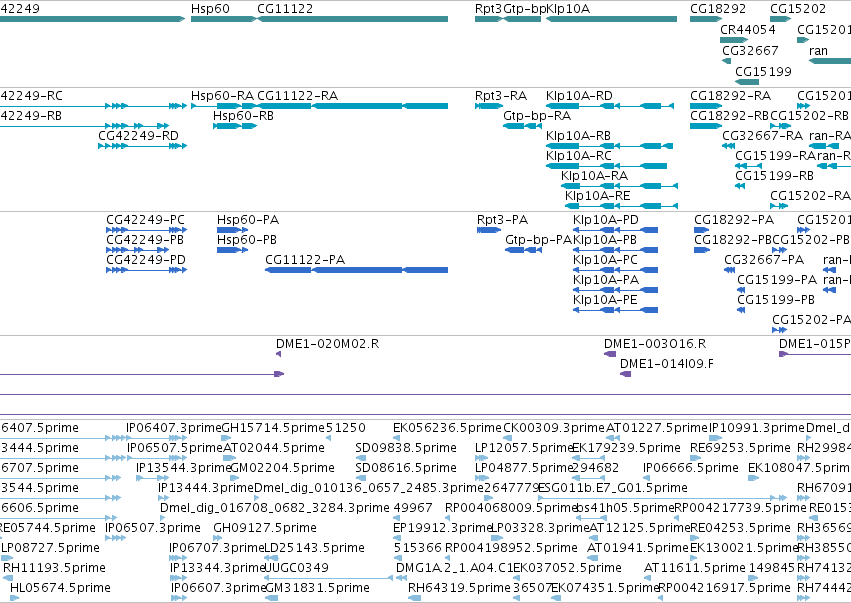This screenshot has width=851, height=603.
Task: Click transcript Gtp-bp-RA
Action: pos(522,126)
